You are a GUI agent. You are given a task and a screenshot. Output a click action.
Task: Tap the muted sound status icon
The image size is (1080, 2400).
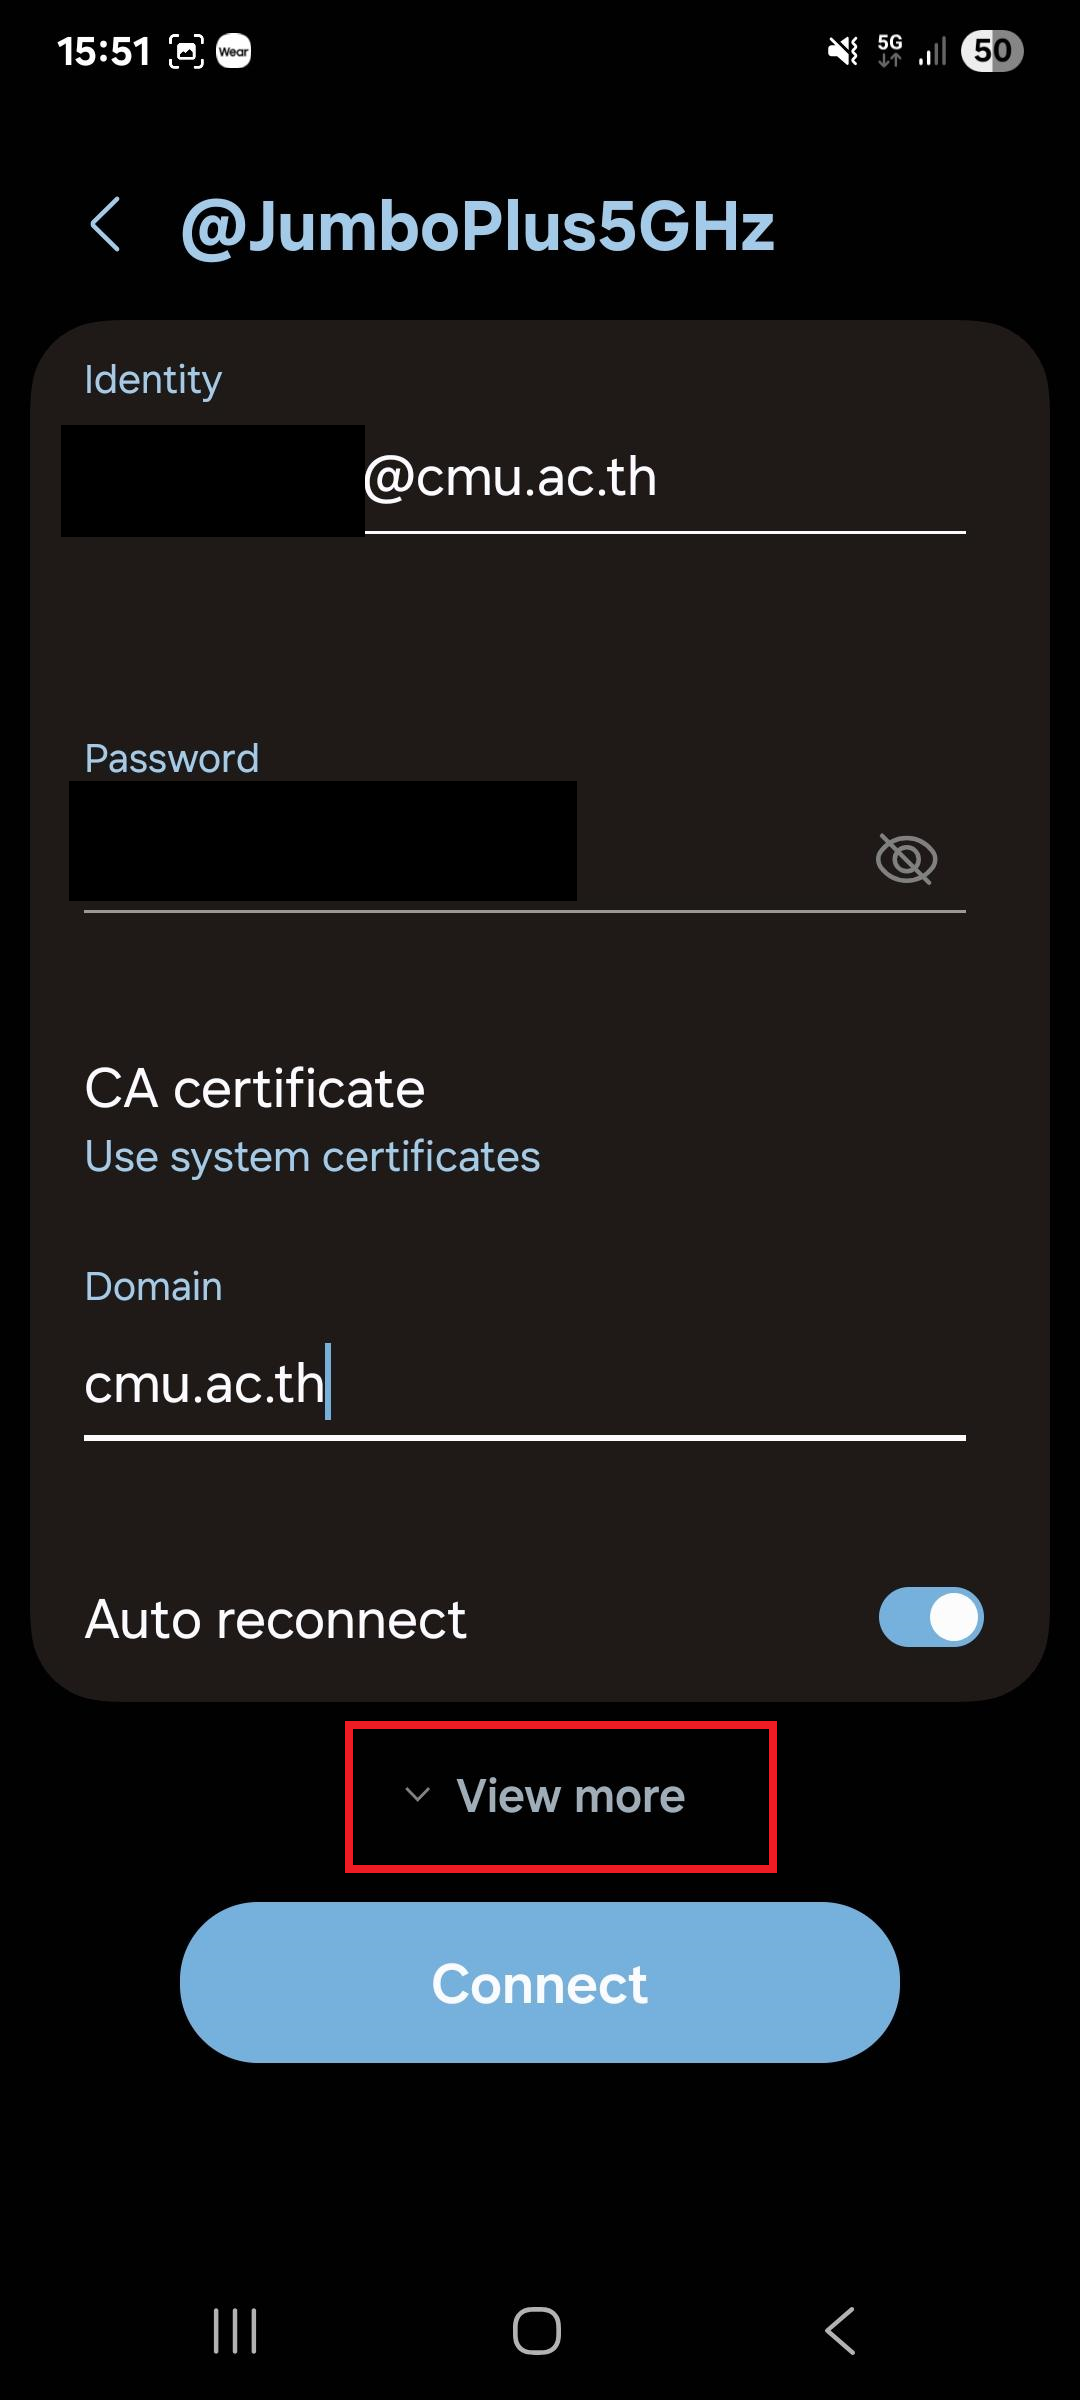pyautogui.click(x=843, y=51)
